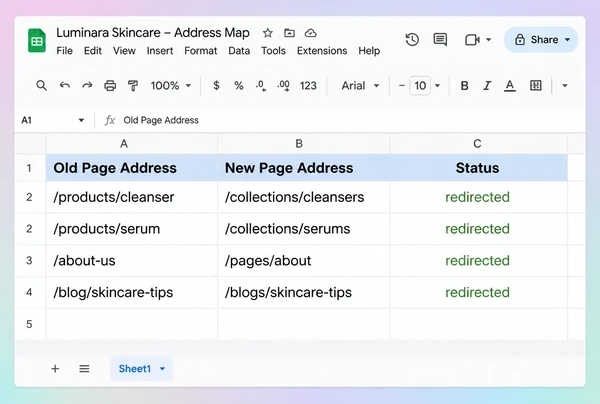Open the File menu

tap(64, 51)
